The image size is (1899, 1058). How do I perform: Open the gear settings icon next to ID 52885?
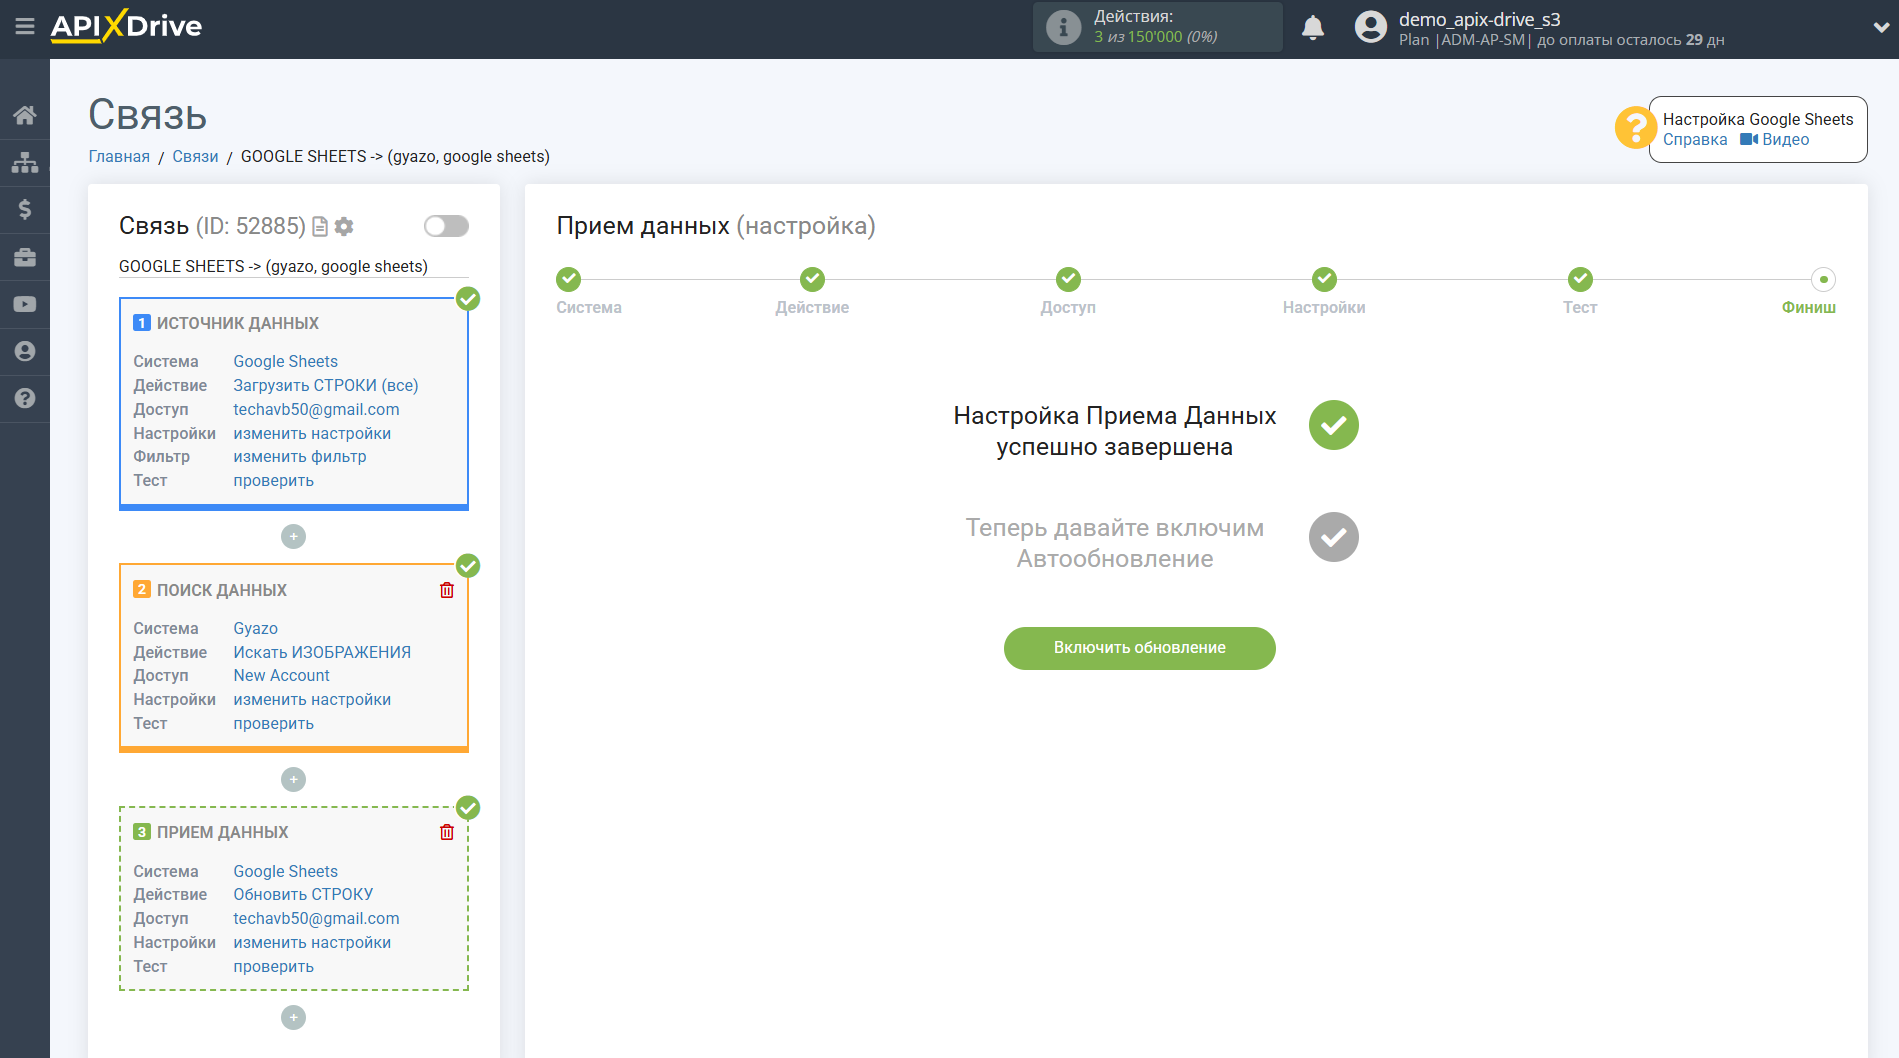pos(344,226)
